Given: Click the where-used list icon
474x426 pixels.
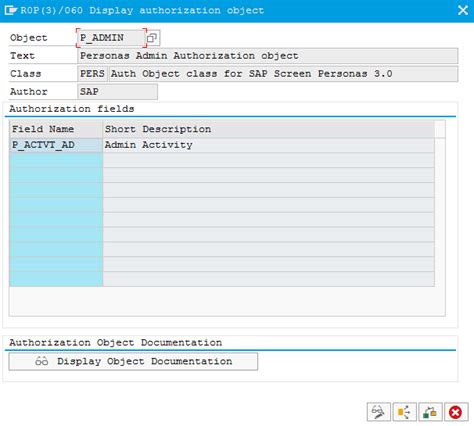Looking at the screenshot, I should coord(404,412).
